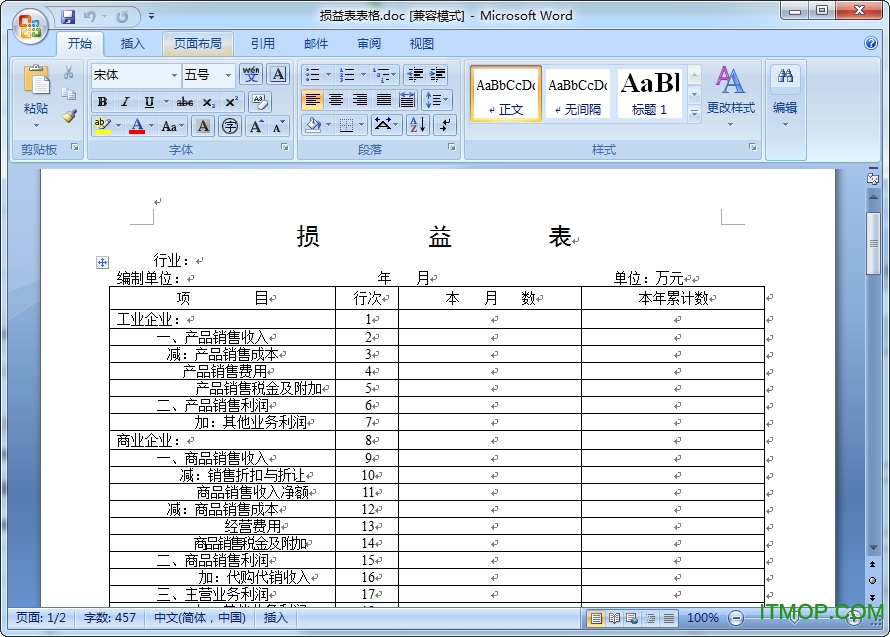Image resolution: width=890 pixels, height=637 pixels.
Task: Toggle strikethrough formatting
Action: (x=185, y=102)
